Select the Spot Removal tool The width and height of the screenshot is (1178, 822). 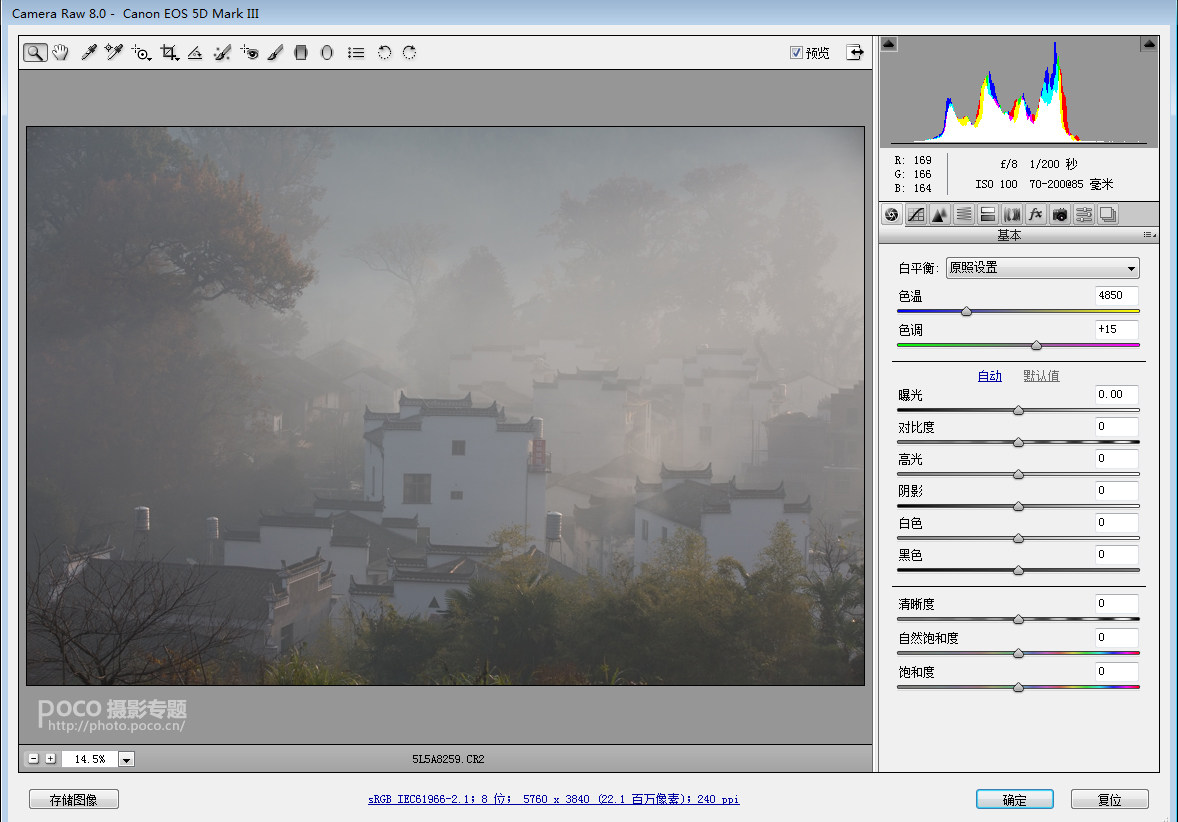(x=222, y=53)
